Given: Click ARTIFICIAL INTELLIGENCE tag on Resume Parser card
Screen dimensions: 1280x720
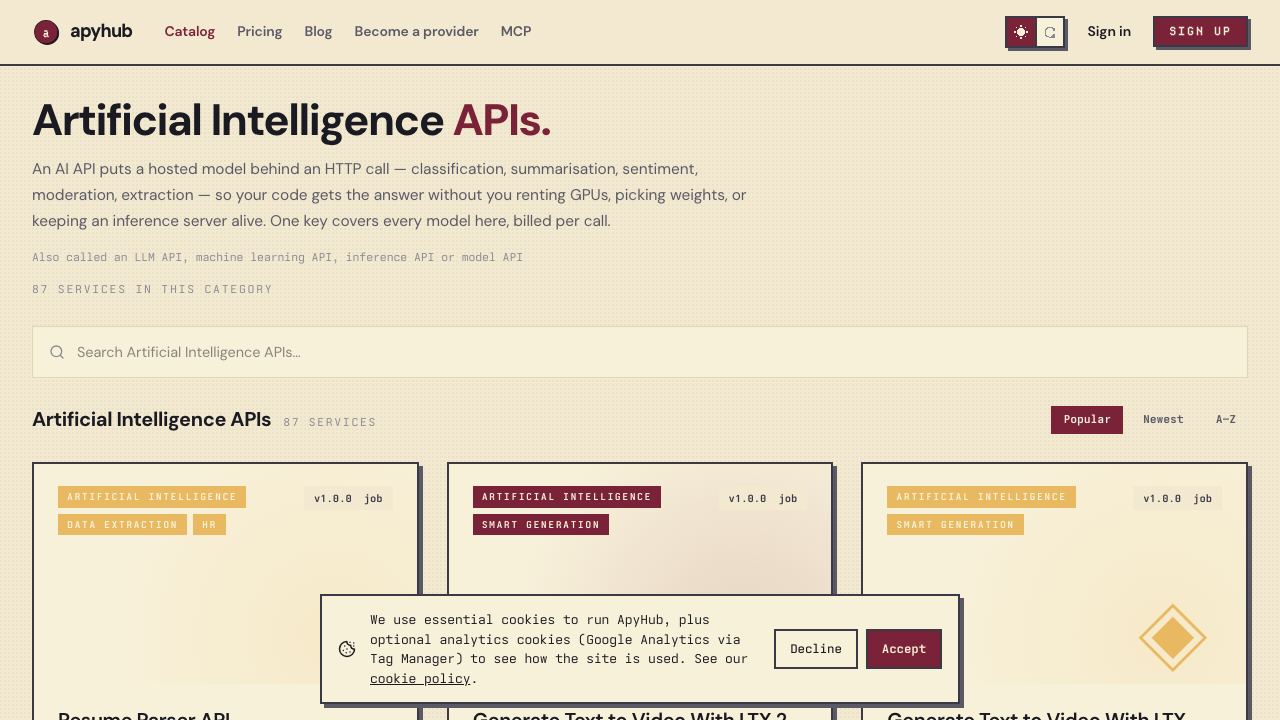Looking at the screenshot, I should 152,497.
